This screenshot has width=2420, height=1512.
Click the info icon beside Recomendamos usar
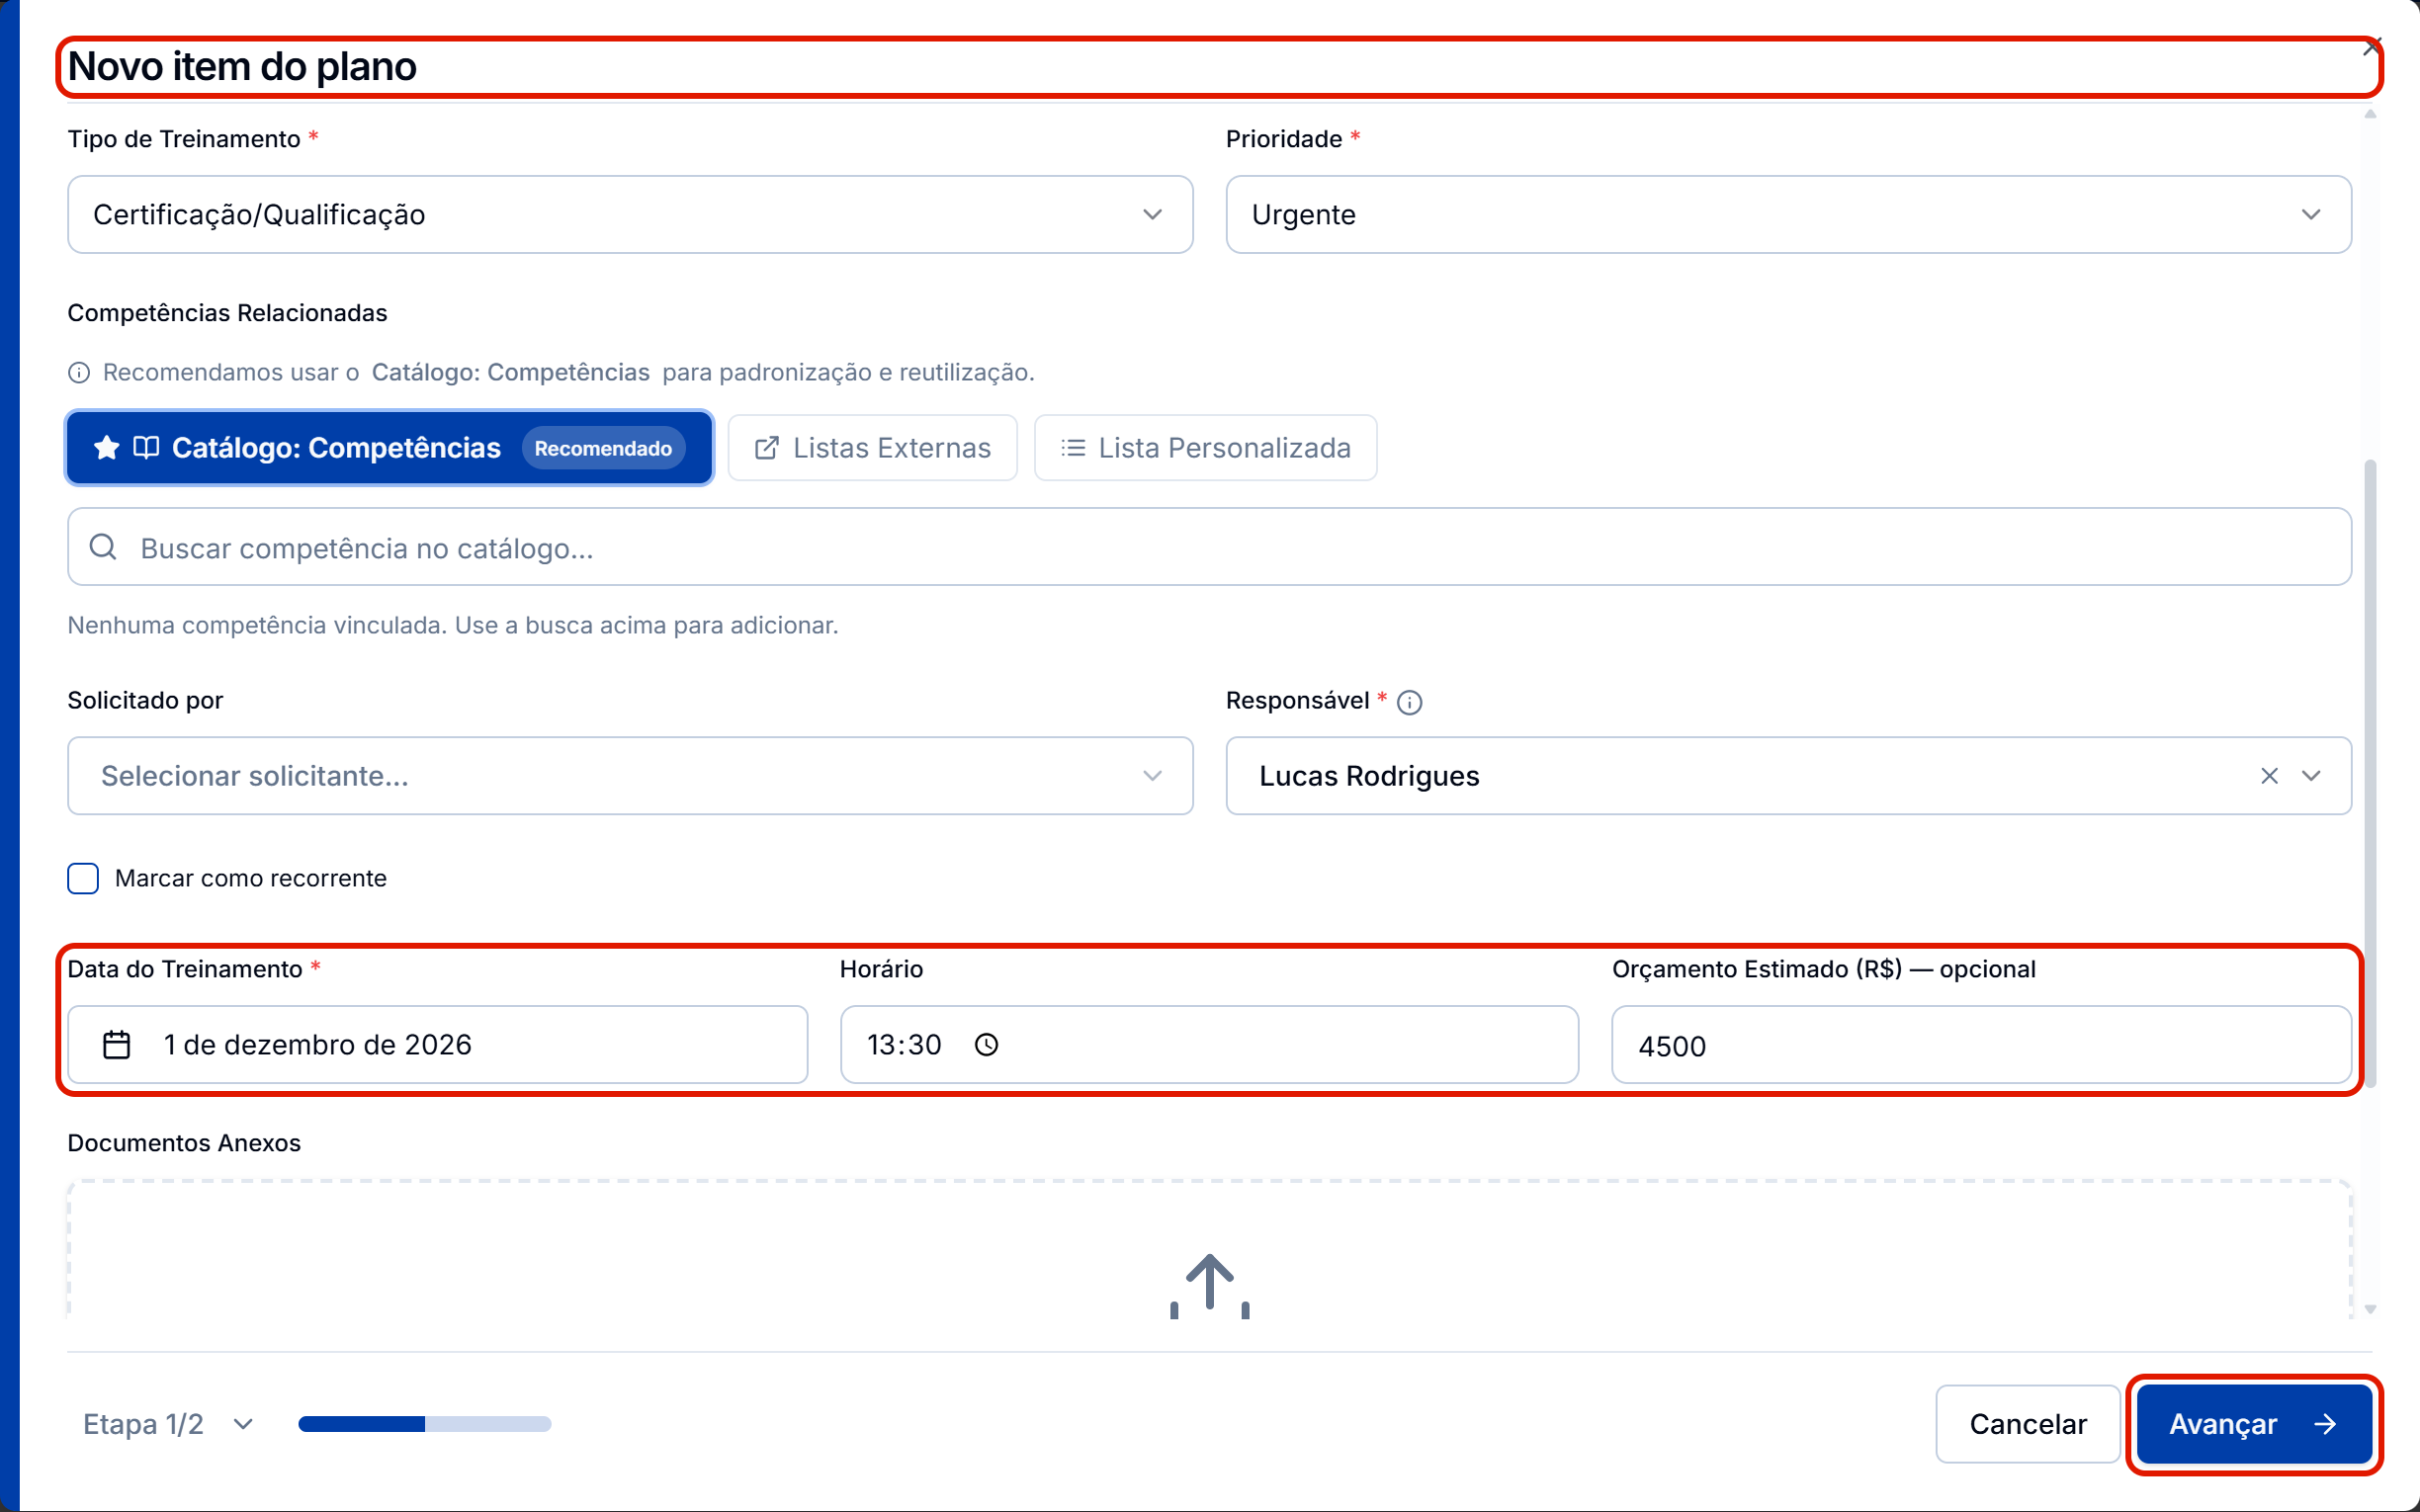79,373
